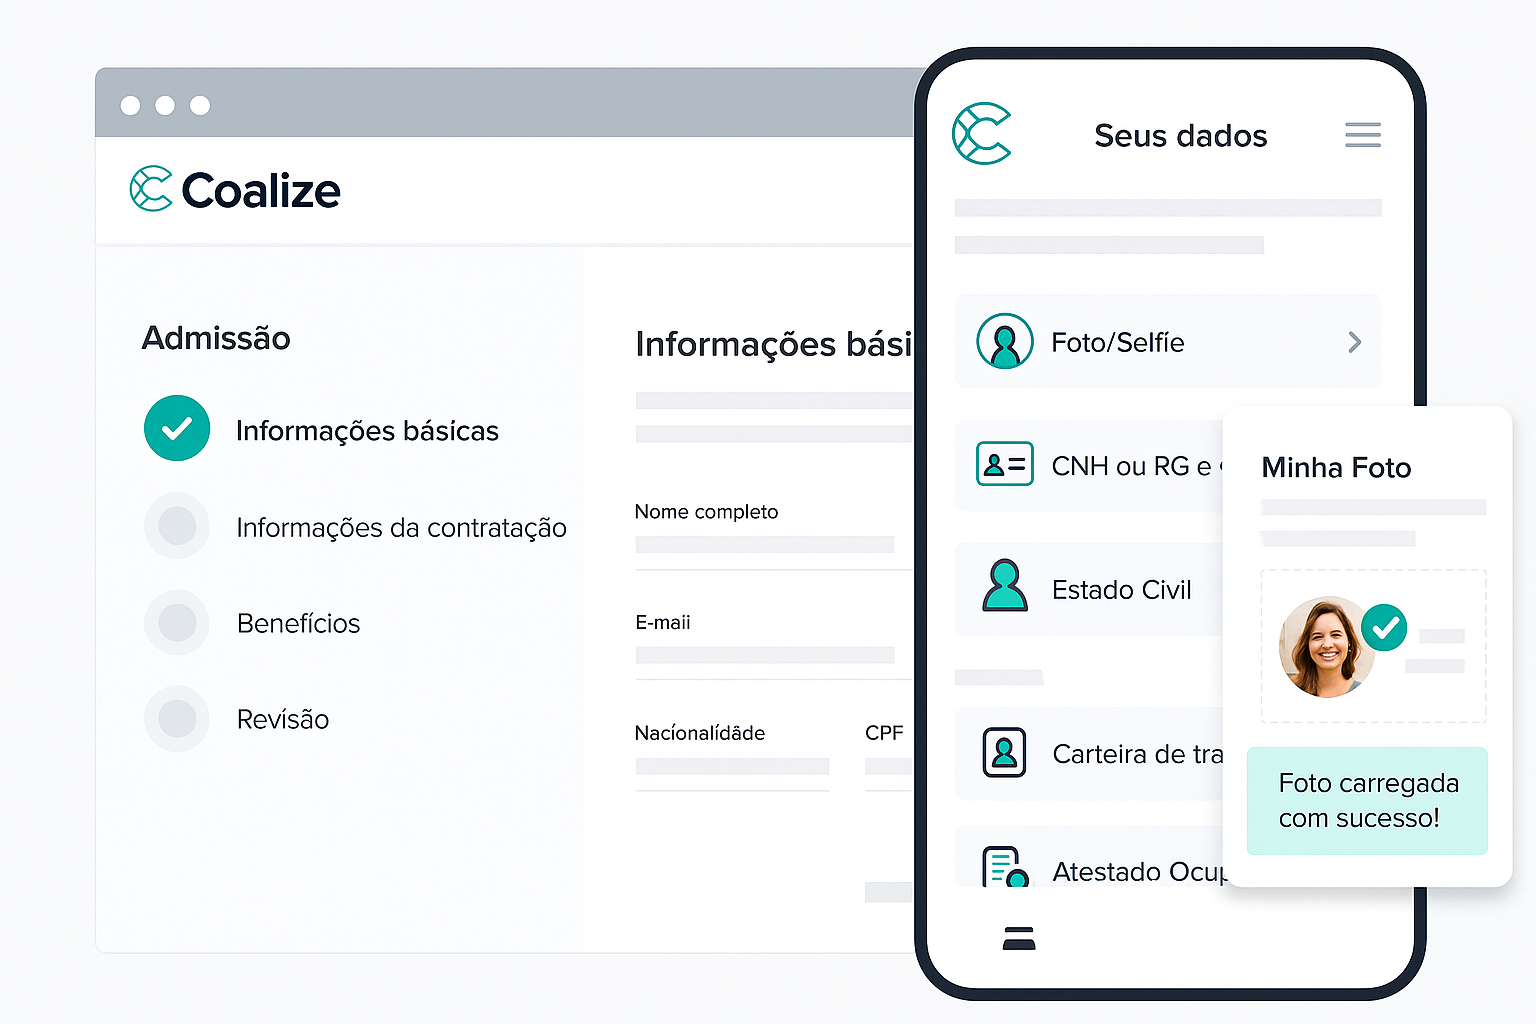Click the CNH ou RG ID card icon
Image resolution: width=1536 pixels, height=1024 pixels.
[1004, 464]
